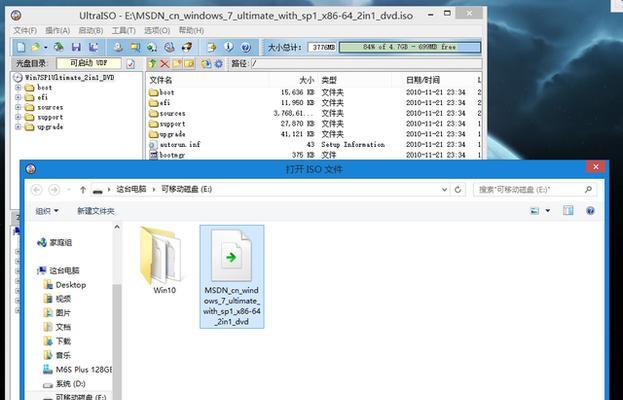Click the 可启动 UDF disc type field

click(89, 63)
